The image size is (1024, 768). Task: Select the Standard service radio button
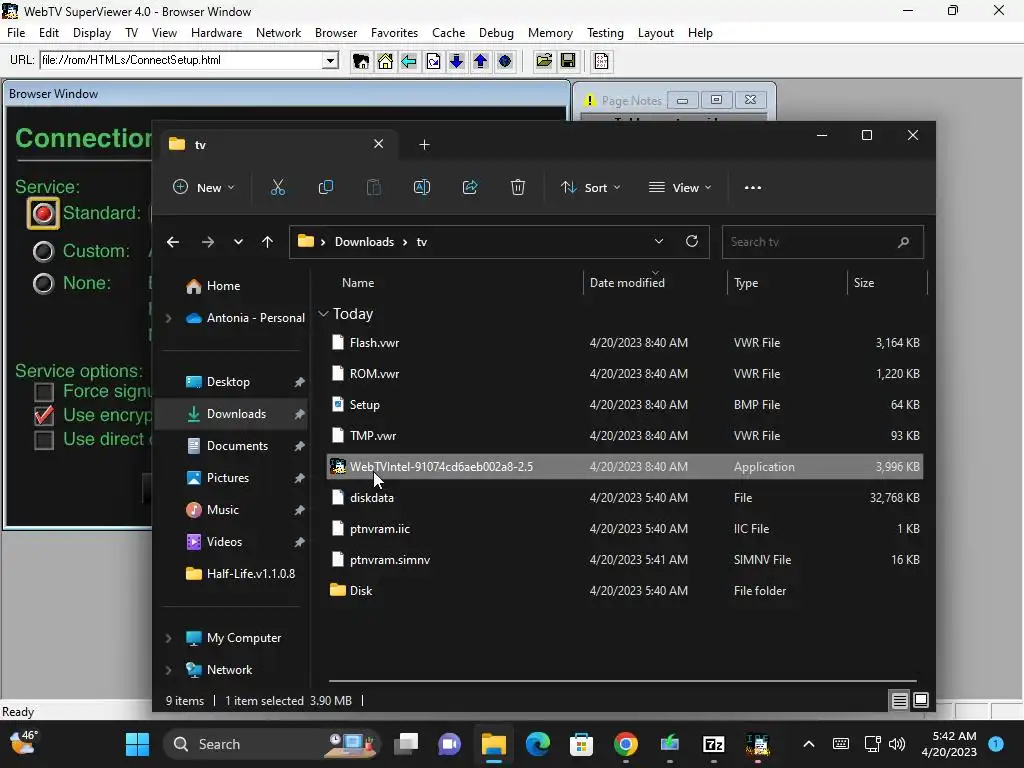click(43, 214)
